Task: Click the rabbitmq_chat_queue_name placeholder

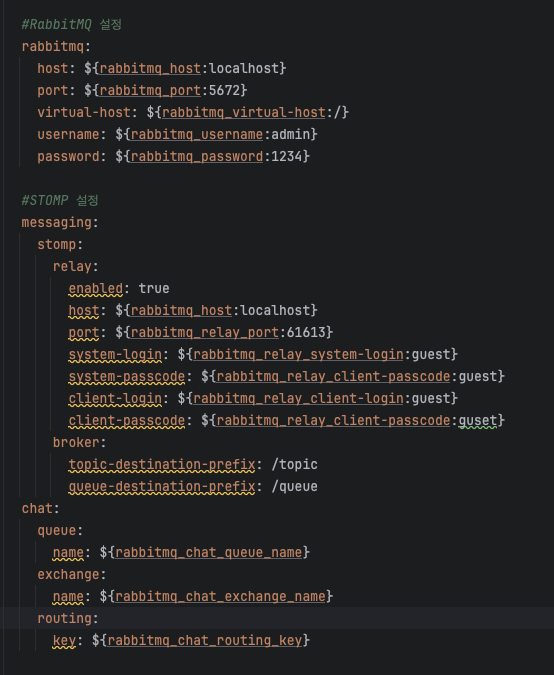Action: pyautogui.click(x=208, y=552)
